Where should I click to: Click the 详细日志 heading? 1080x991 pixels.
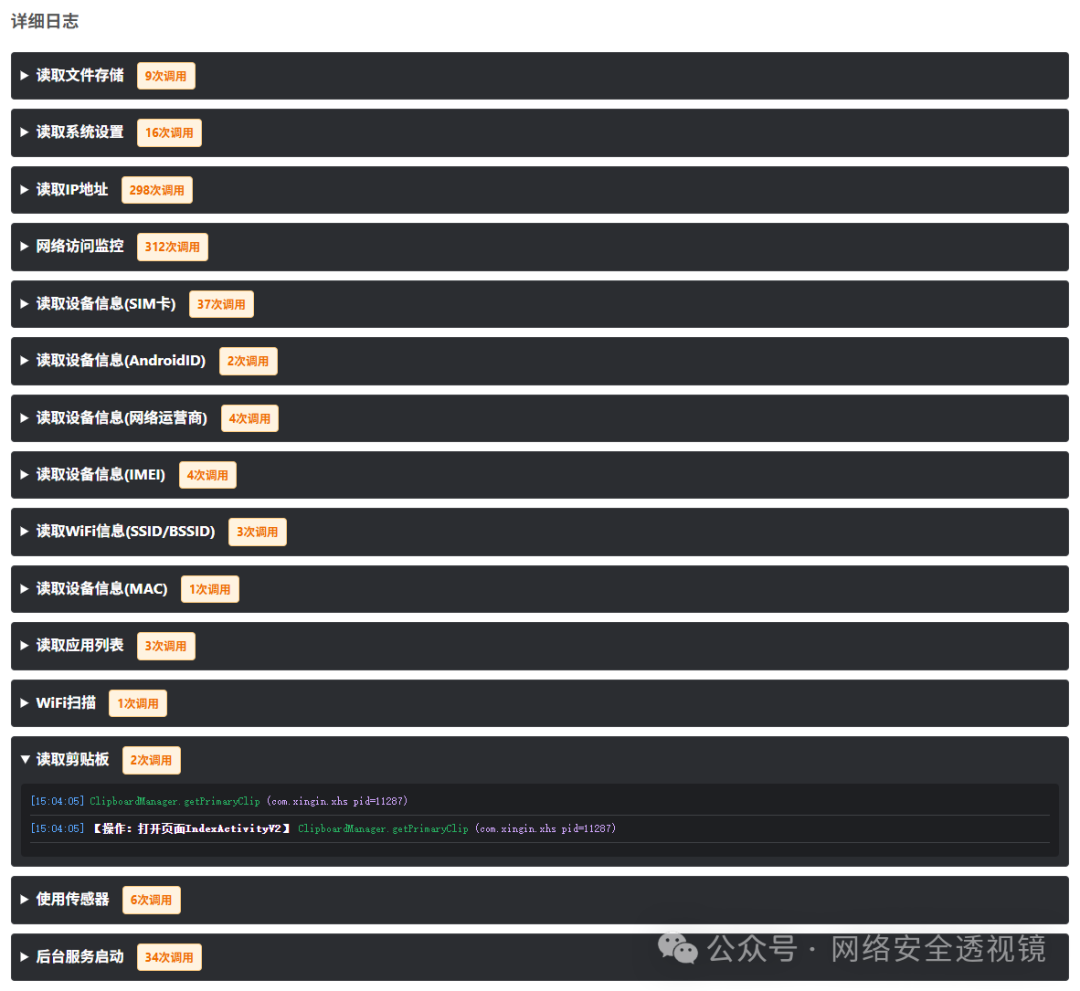point(45,21)
